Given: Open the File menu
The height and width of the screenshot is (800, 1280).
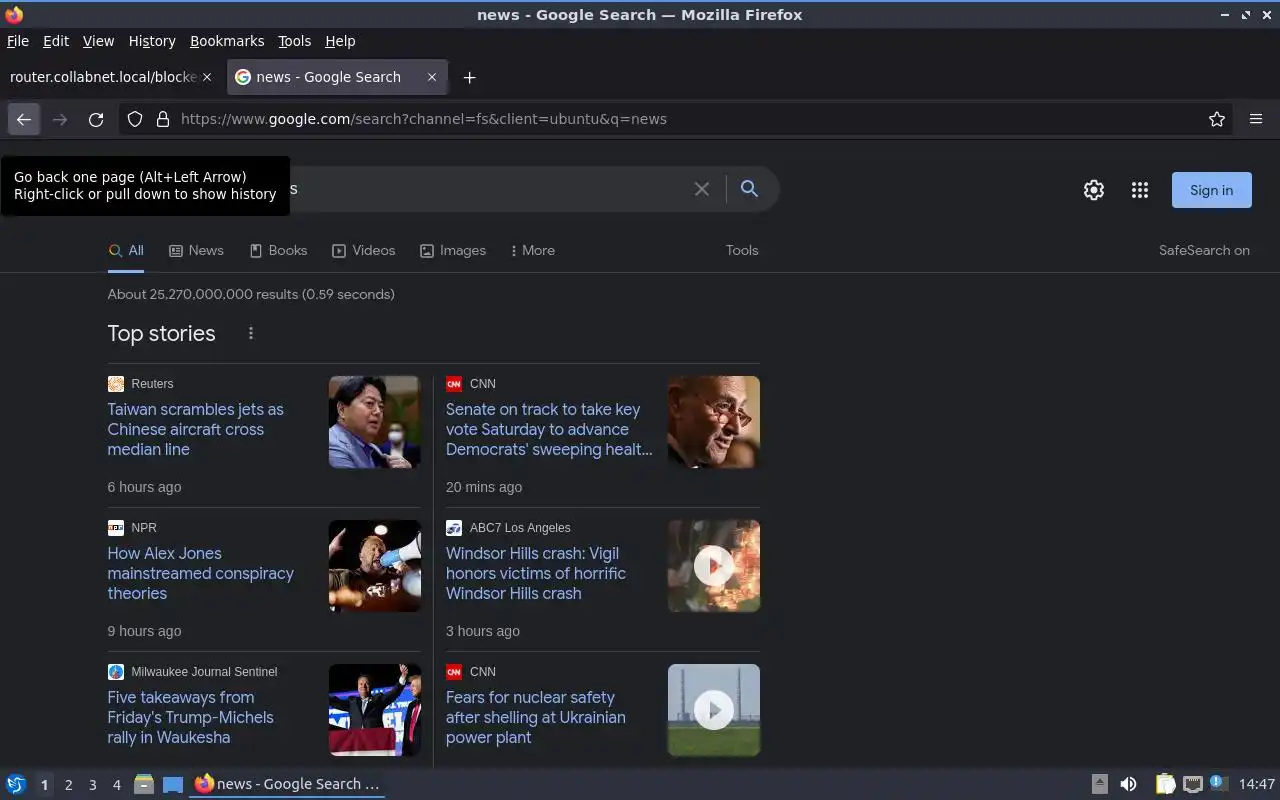Looking at the screenshot, I should 18,41.
